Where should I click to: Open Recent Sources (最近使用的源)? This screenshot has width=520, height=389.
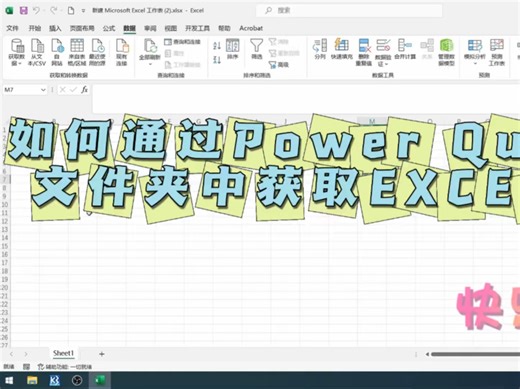coord(97,52)
